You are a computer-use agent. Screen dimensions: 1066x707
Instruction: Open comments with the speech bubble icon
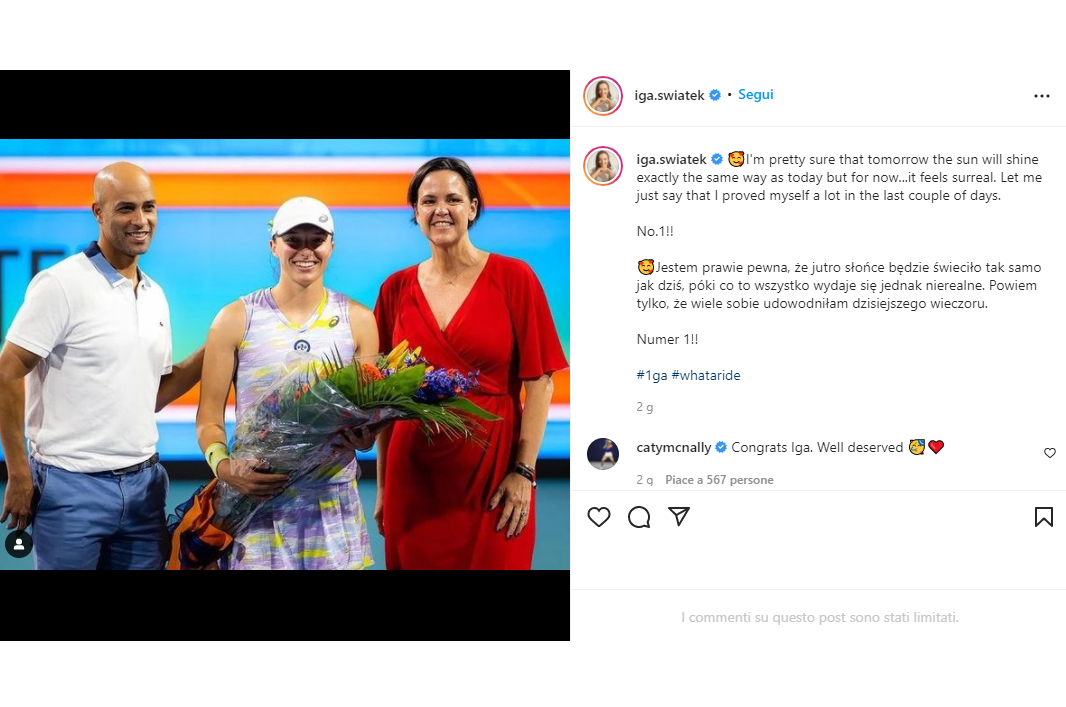[x=639, y=517]
